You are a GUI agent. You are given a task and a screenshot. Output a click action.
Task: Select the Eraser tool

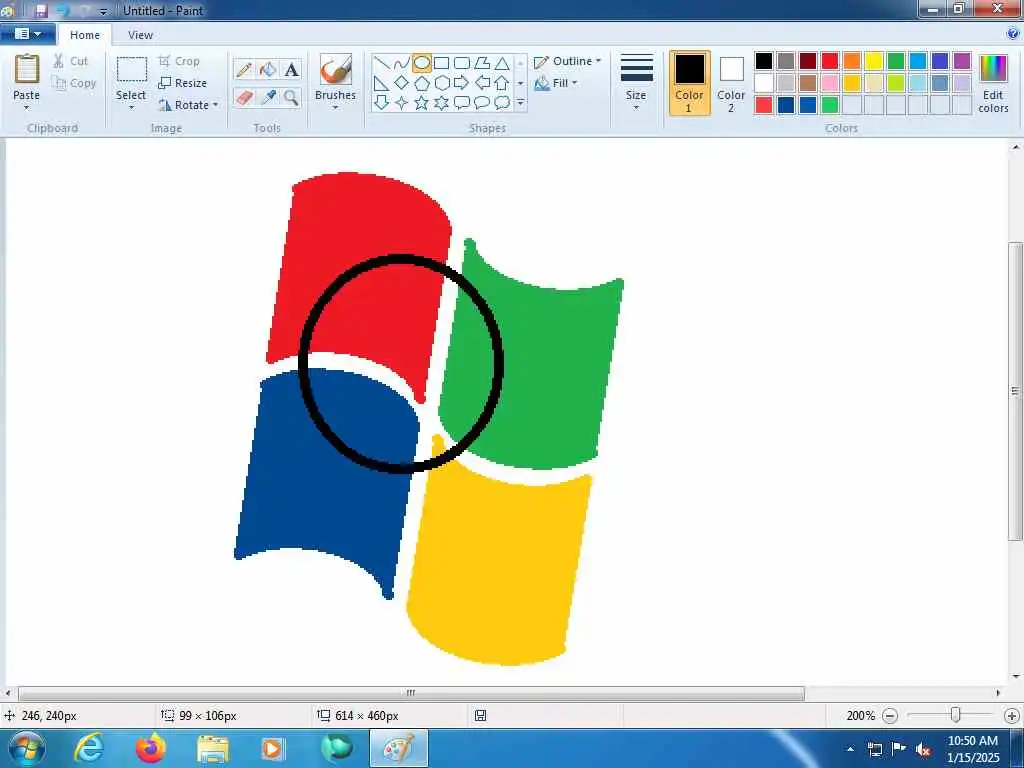pos(244,98)
